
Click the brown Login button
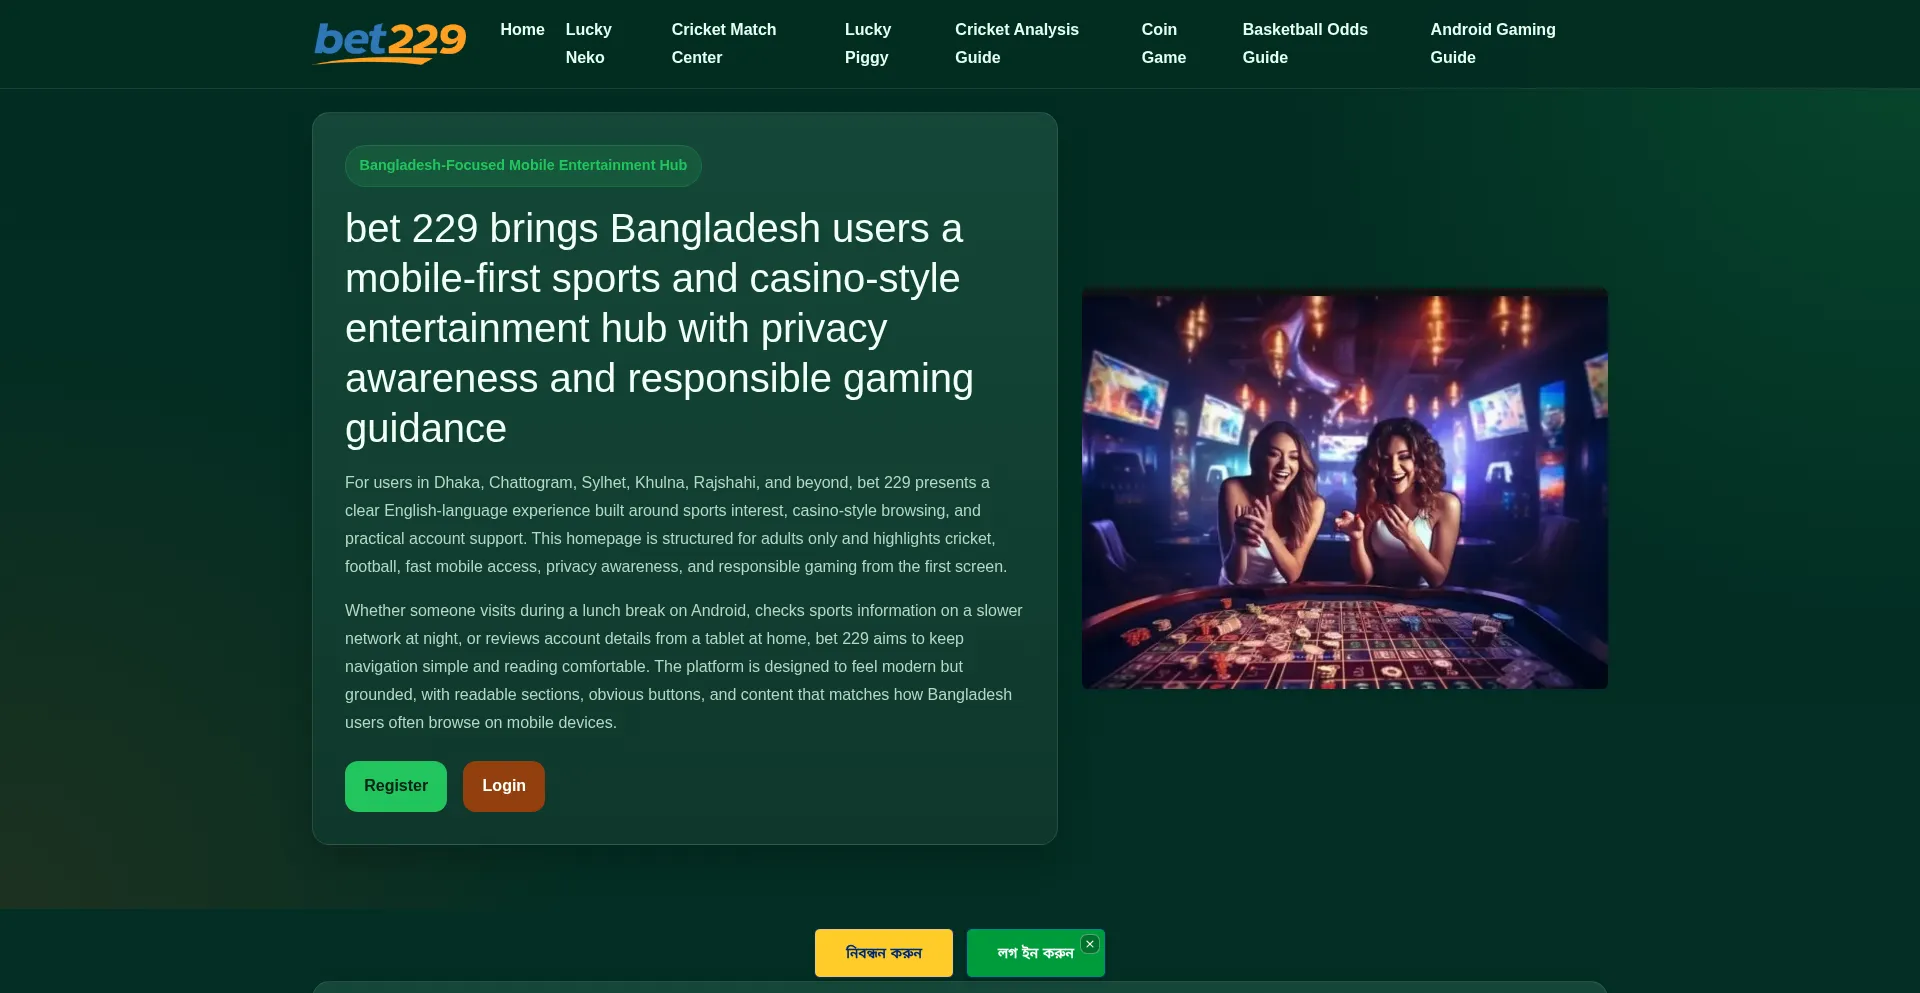point(504,786)
